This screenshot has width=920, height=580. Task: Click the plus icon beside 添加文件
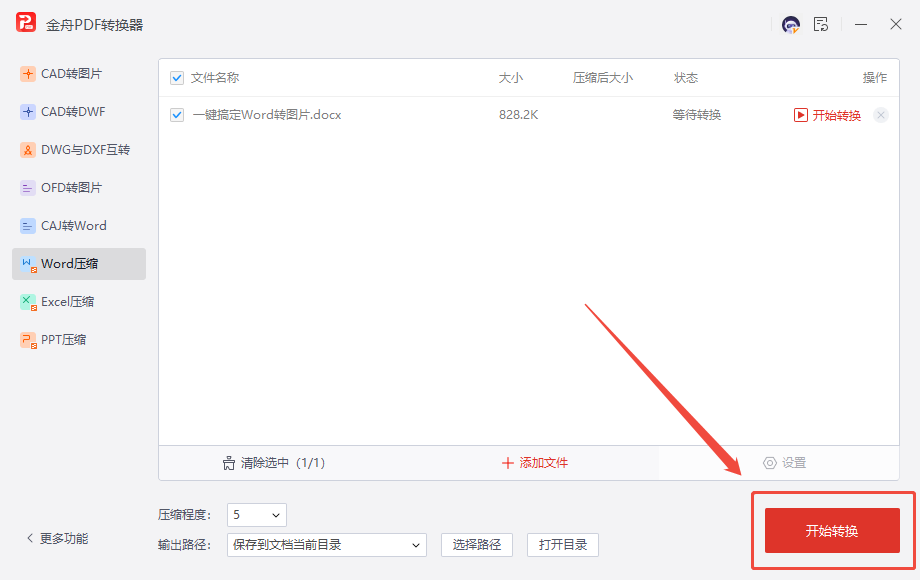click(x=508, y=463)
